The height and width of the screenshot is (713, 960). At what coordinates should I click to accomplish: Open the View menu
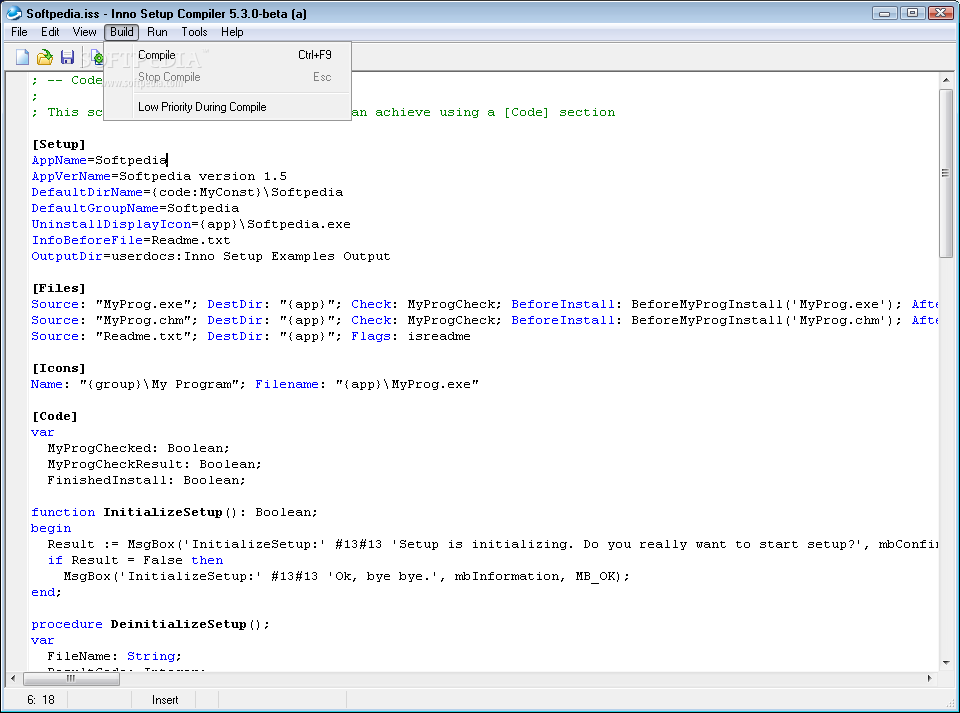[84, 32]
